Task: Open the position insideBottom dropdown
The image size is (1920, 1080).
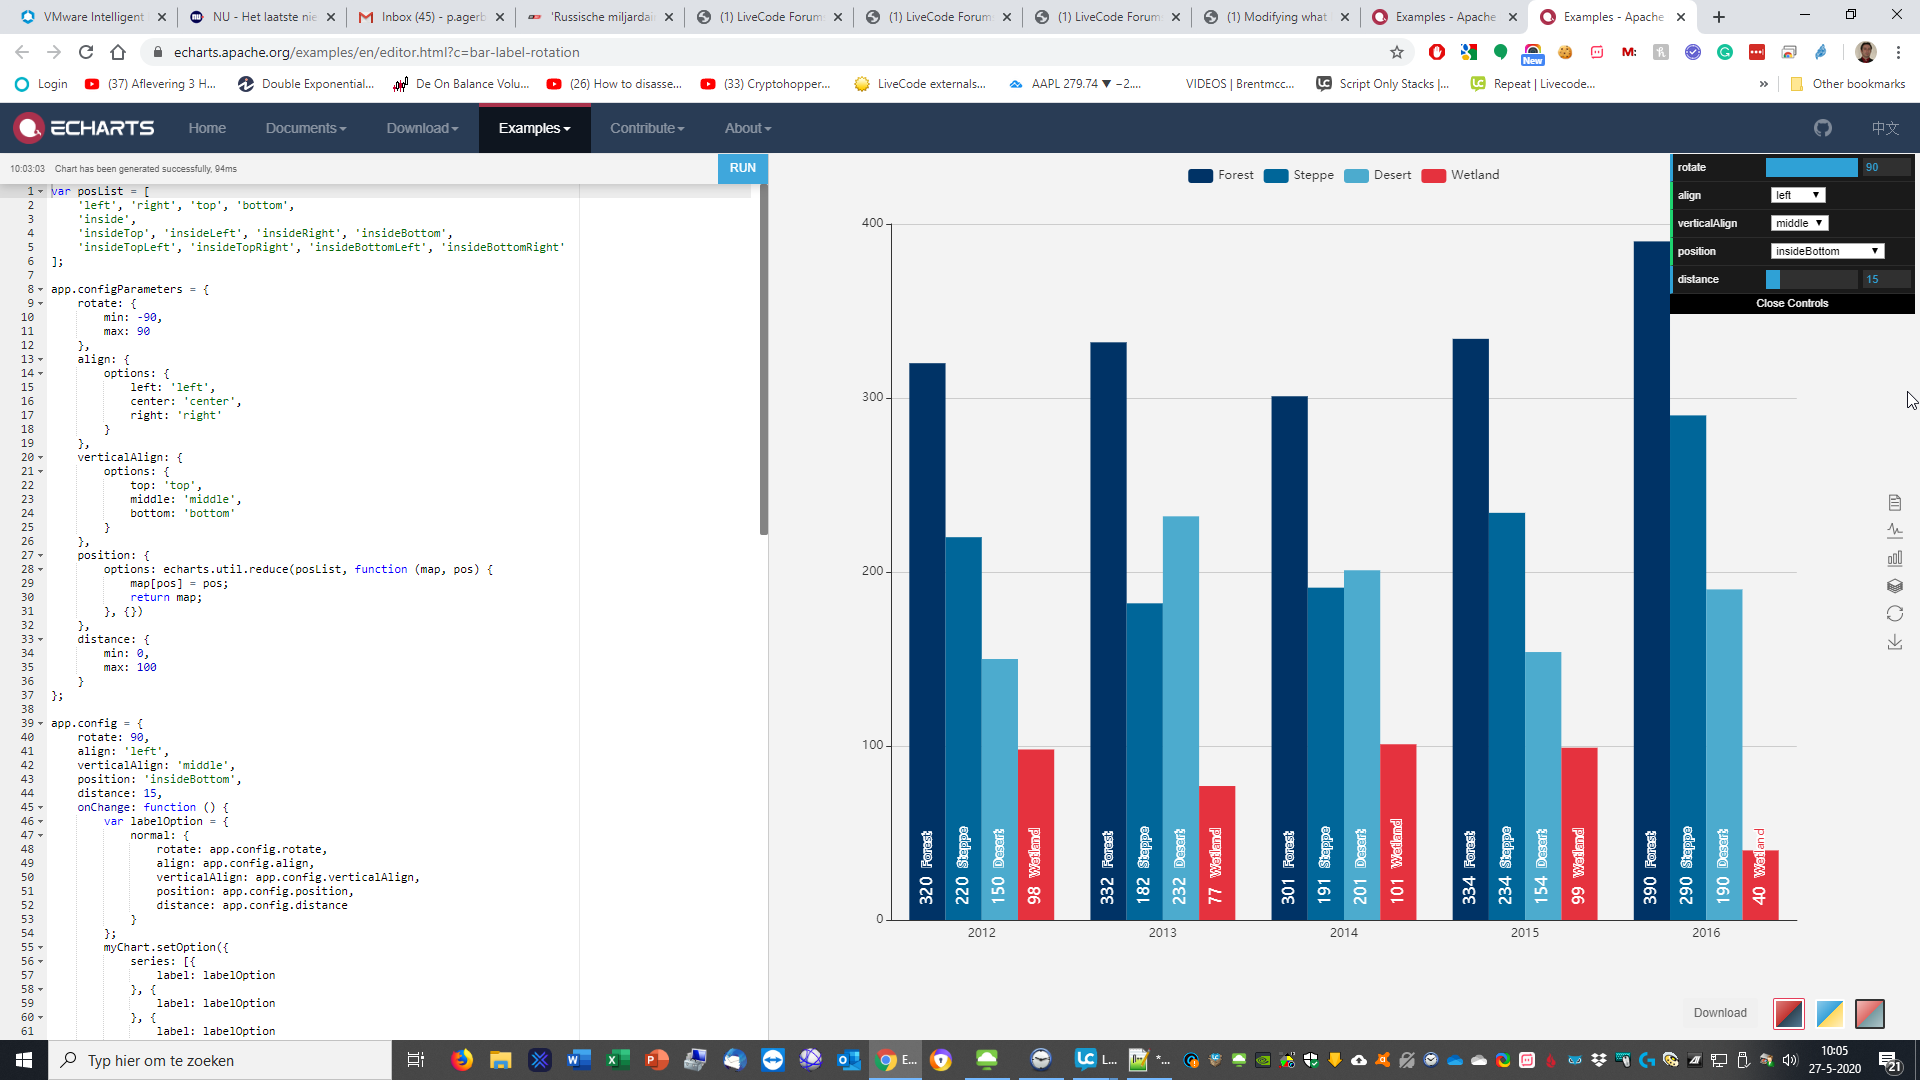Action: 1826,251
